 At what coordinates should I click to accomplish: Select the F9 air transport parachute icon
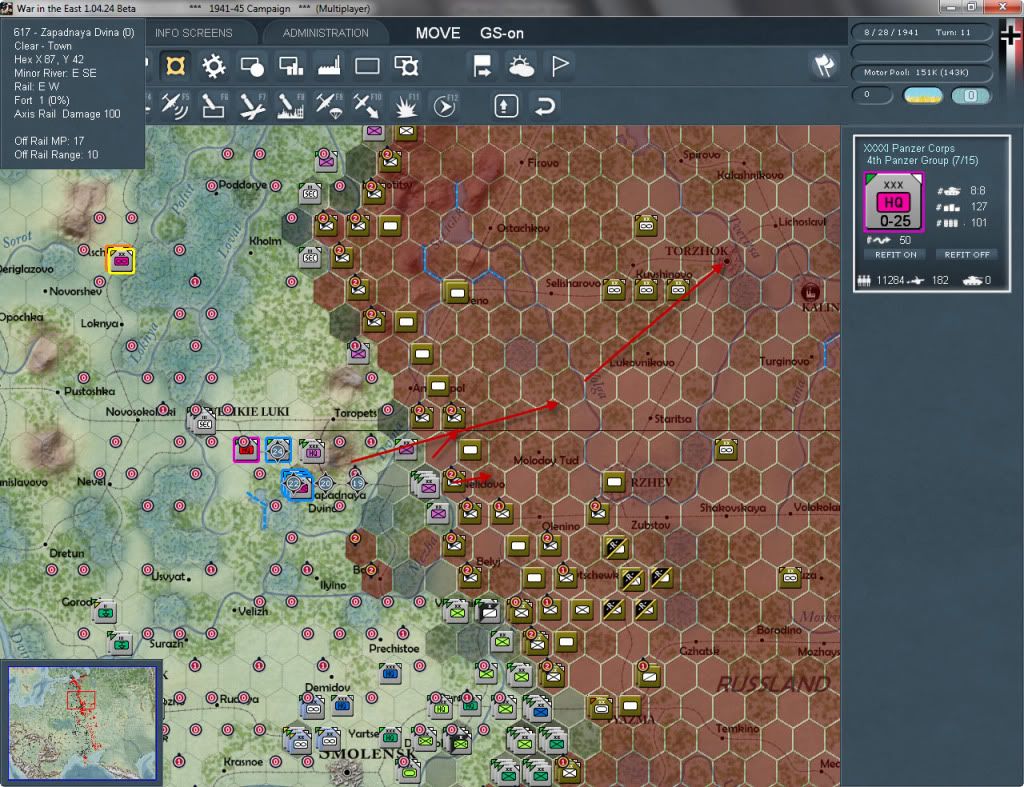click(x=329, y=106)
